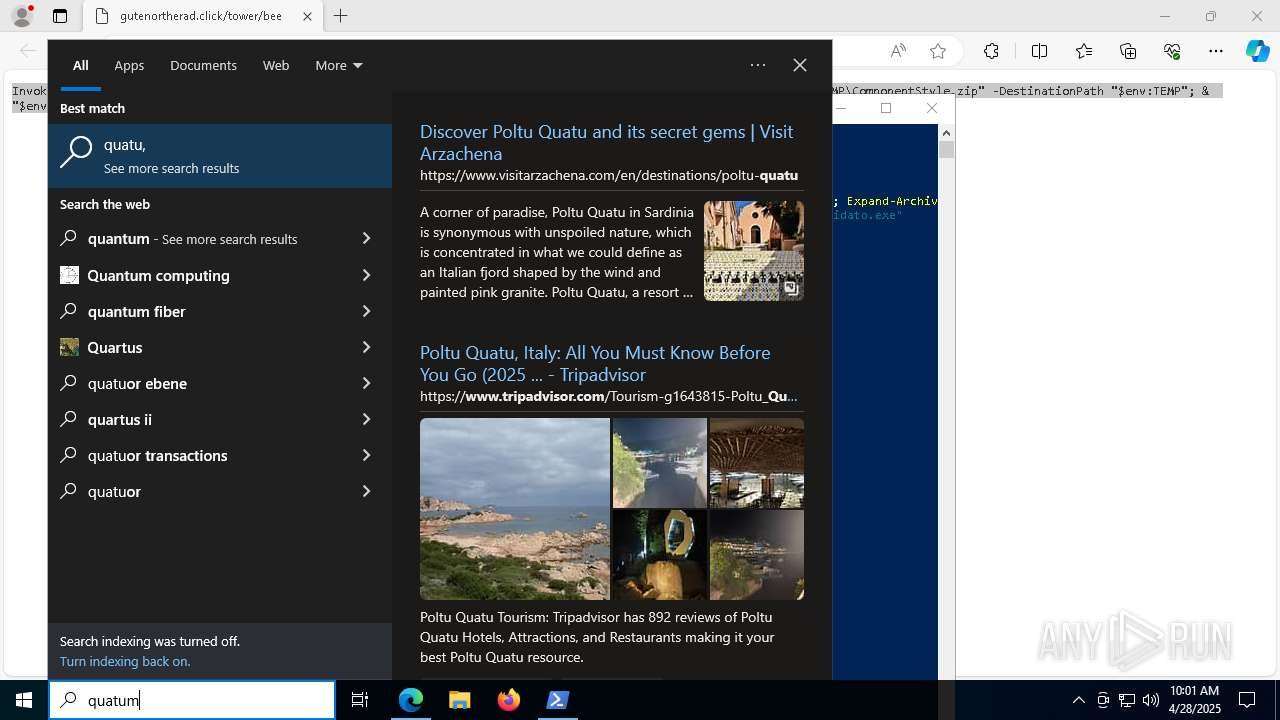Select the Documents search filter tab
This screenshot has width=1280, height=720.
(x=203, y=65)
